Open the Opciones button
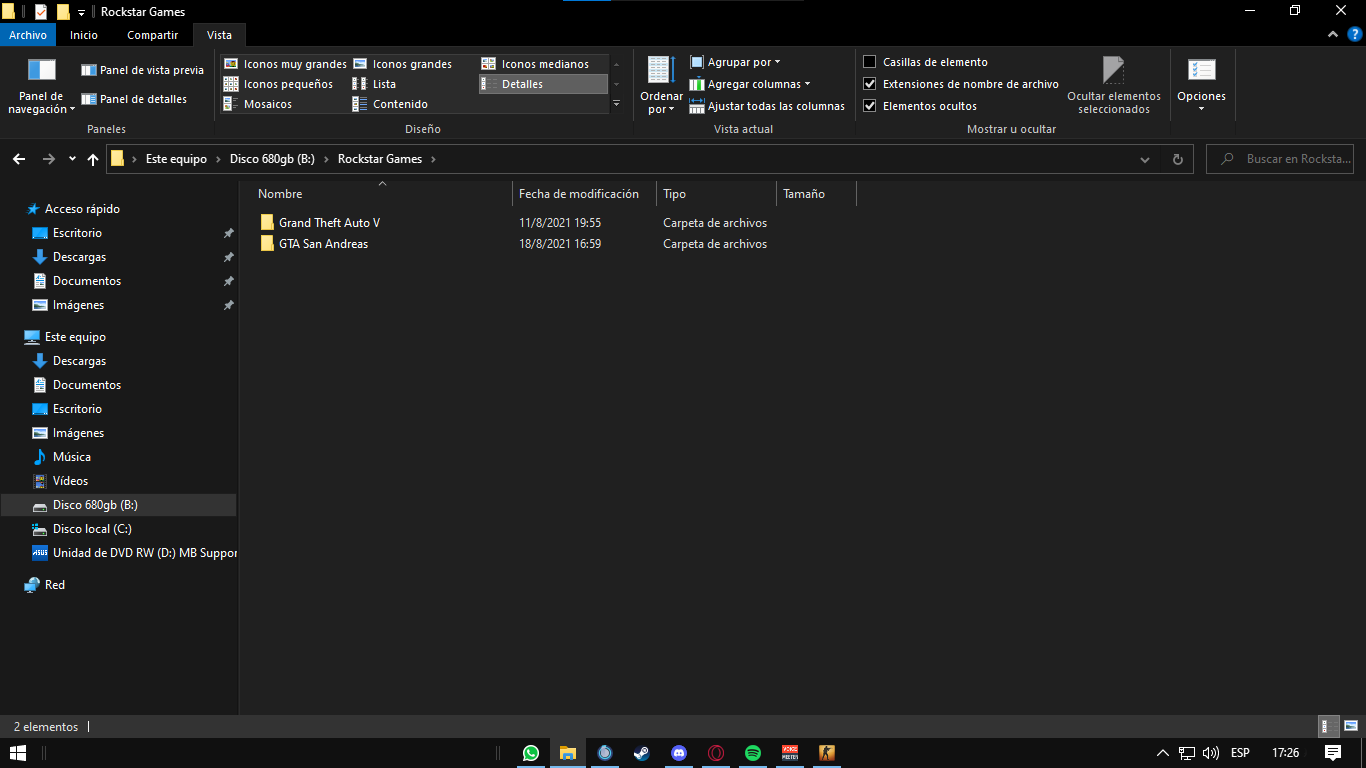Viewport: 1366px width, 768px height. click(1201, 86)
